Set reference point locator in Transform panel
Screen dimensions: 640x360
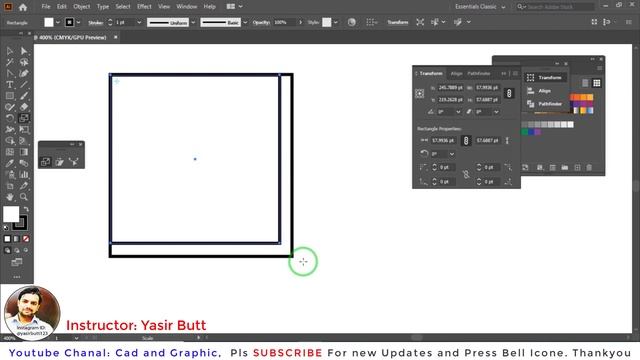point(419,93)
